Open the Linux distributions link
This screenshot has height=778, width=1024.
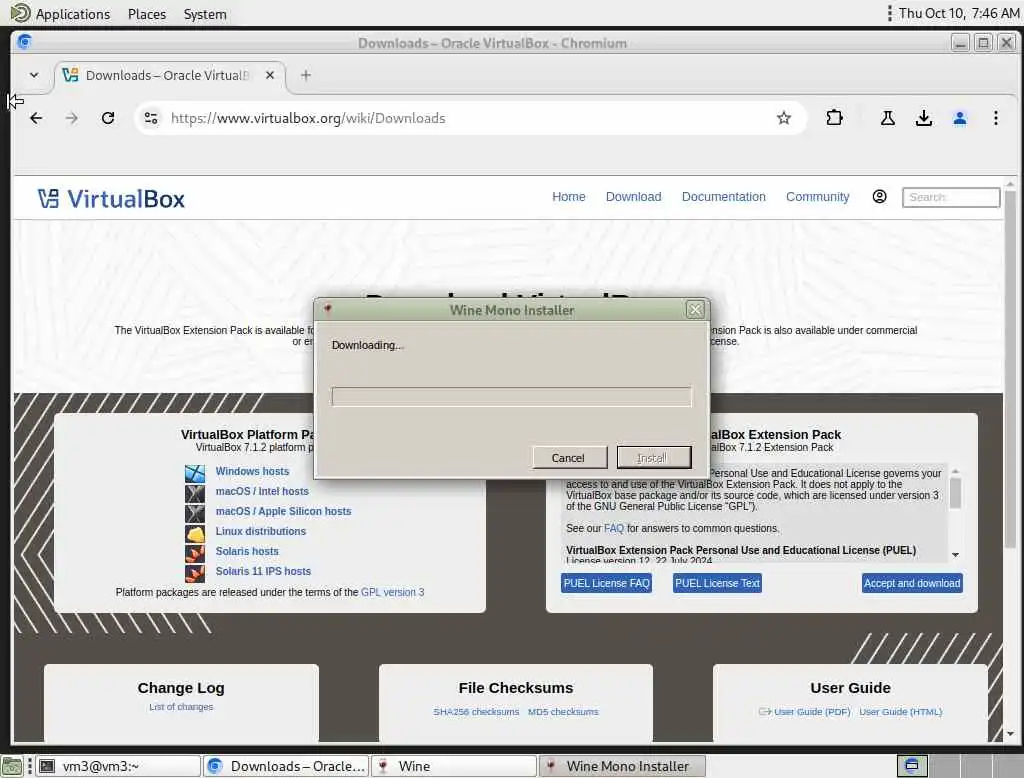(x=261, y=532)
